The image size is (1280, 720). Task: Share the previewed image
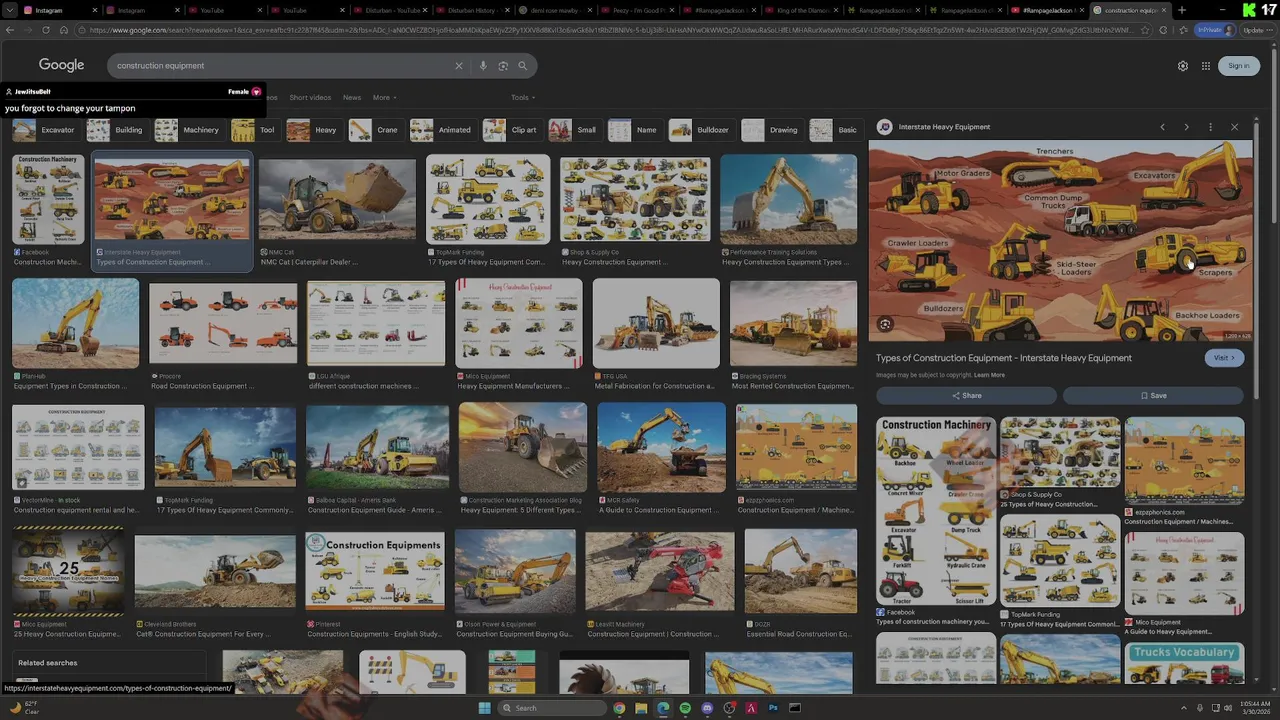click(966, 396)
